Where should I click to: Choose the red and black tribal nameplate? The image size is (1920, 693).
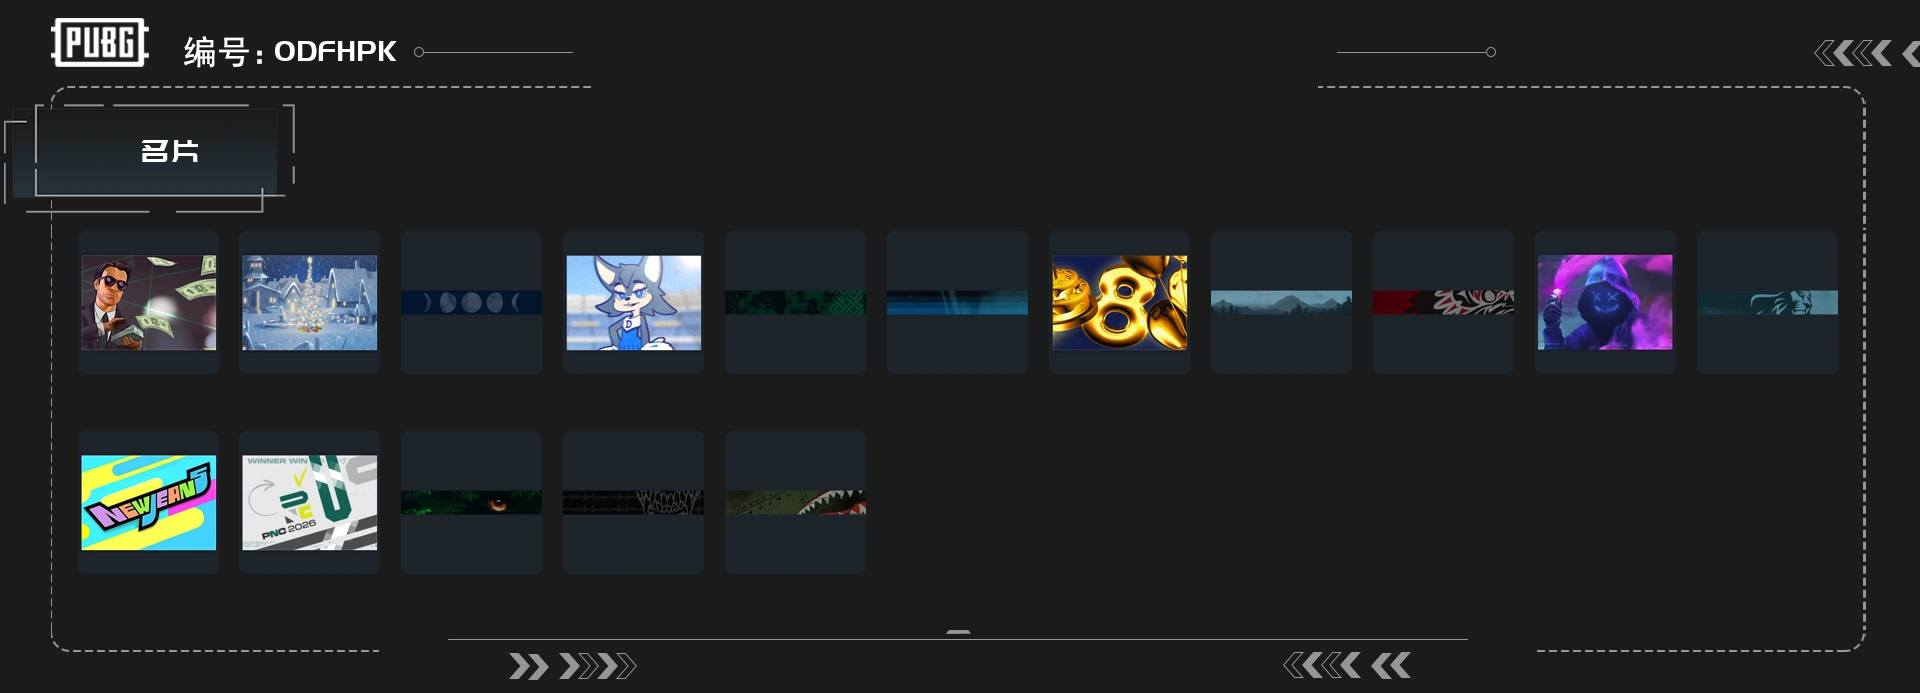click(1444, 302)
